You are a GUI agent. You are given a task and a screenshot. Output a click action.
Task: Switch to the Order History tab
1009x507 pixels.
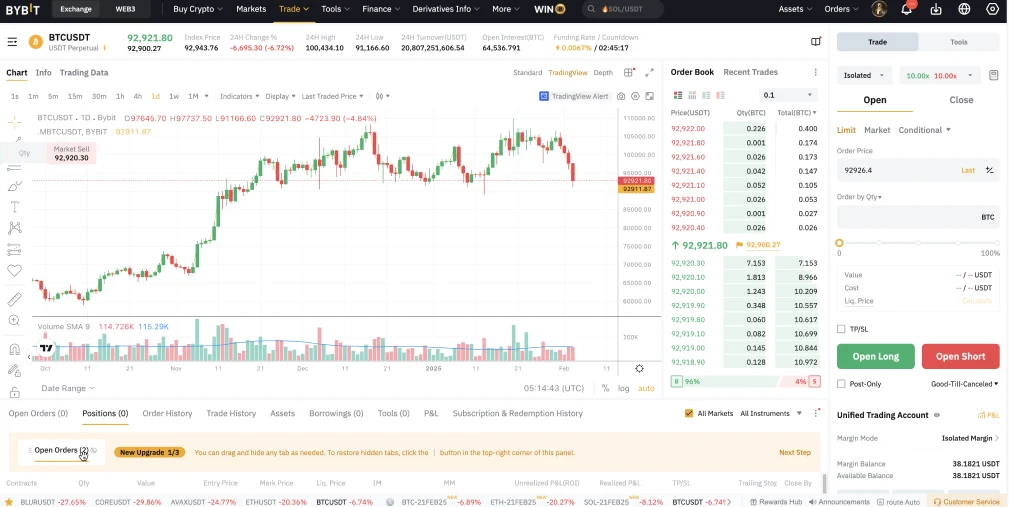167,414
